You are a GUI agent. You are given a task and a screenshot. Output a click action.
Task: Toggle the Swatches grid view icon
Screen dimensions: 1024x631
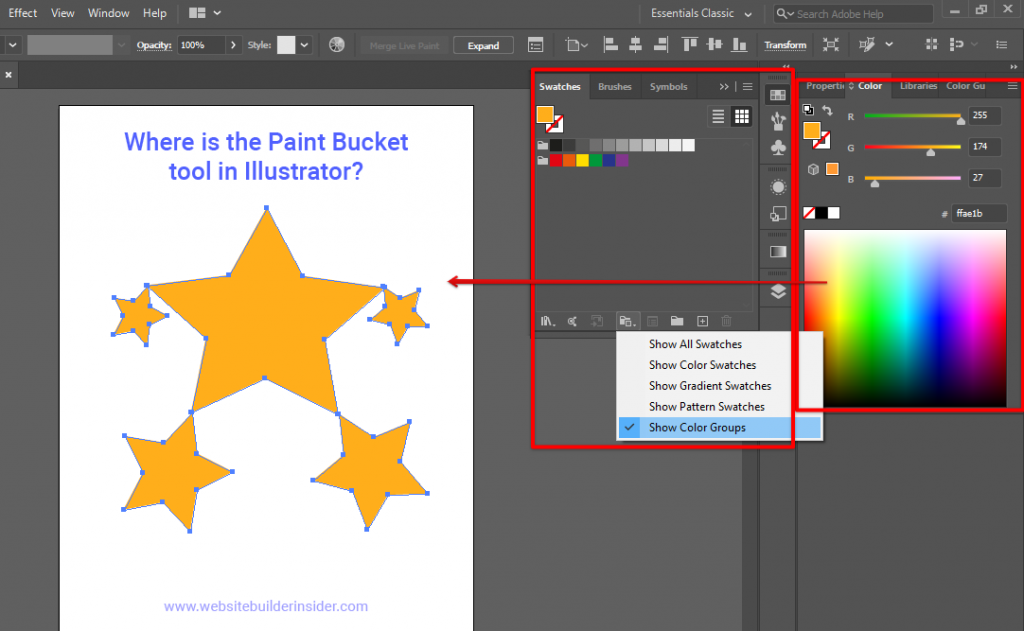pos(741,116)
